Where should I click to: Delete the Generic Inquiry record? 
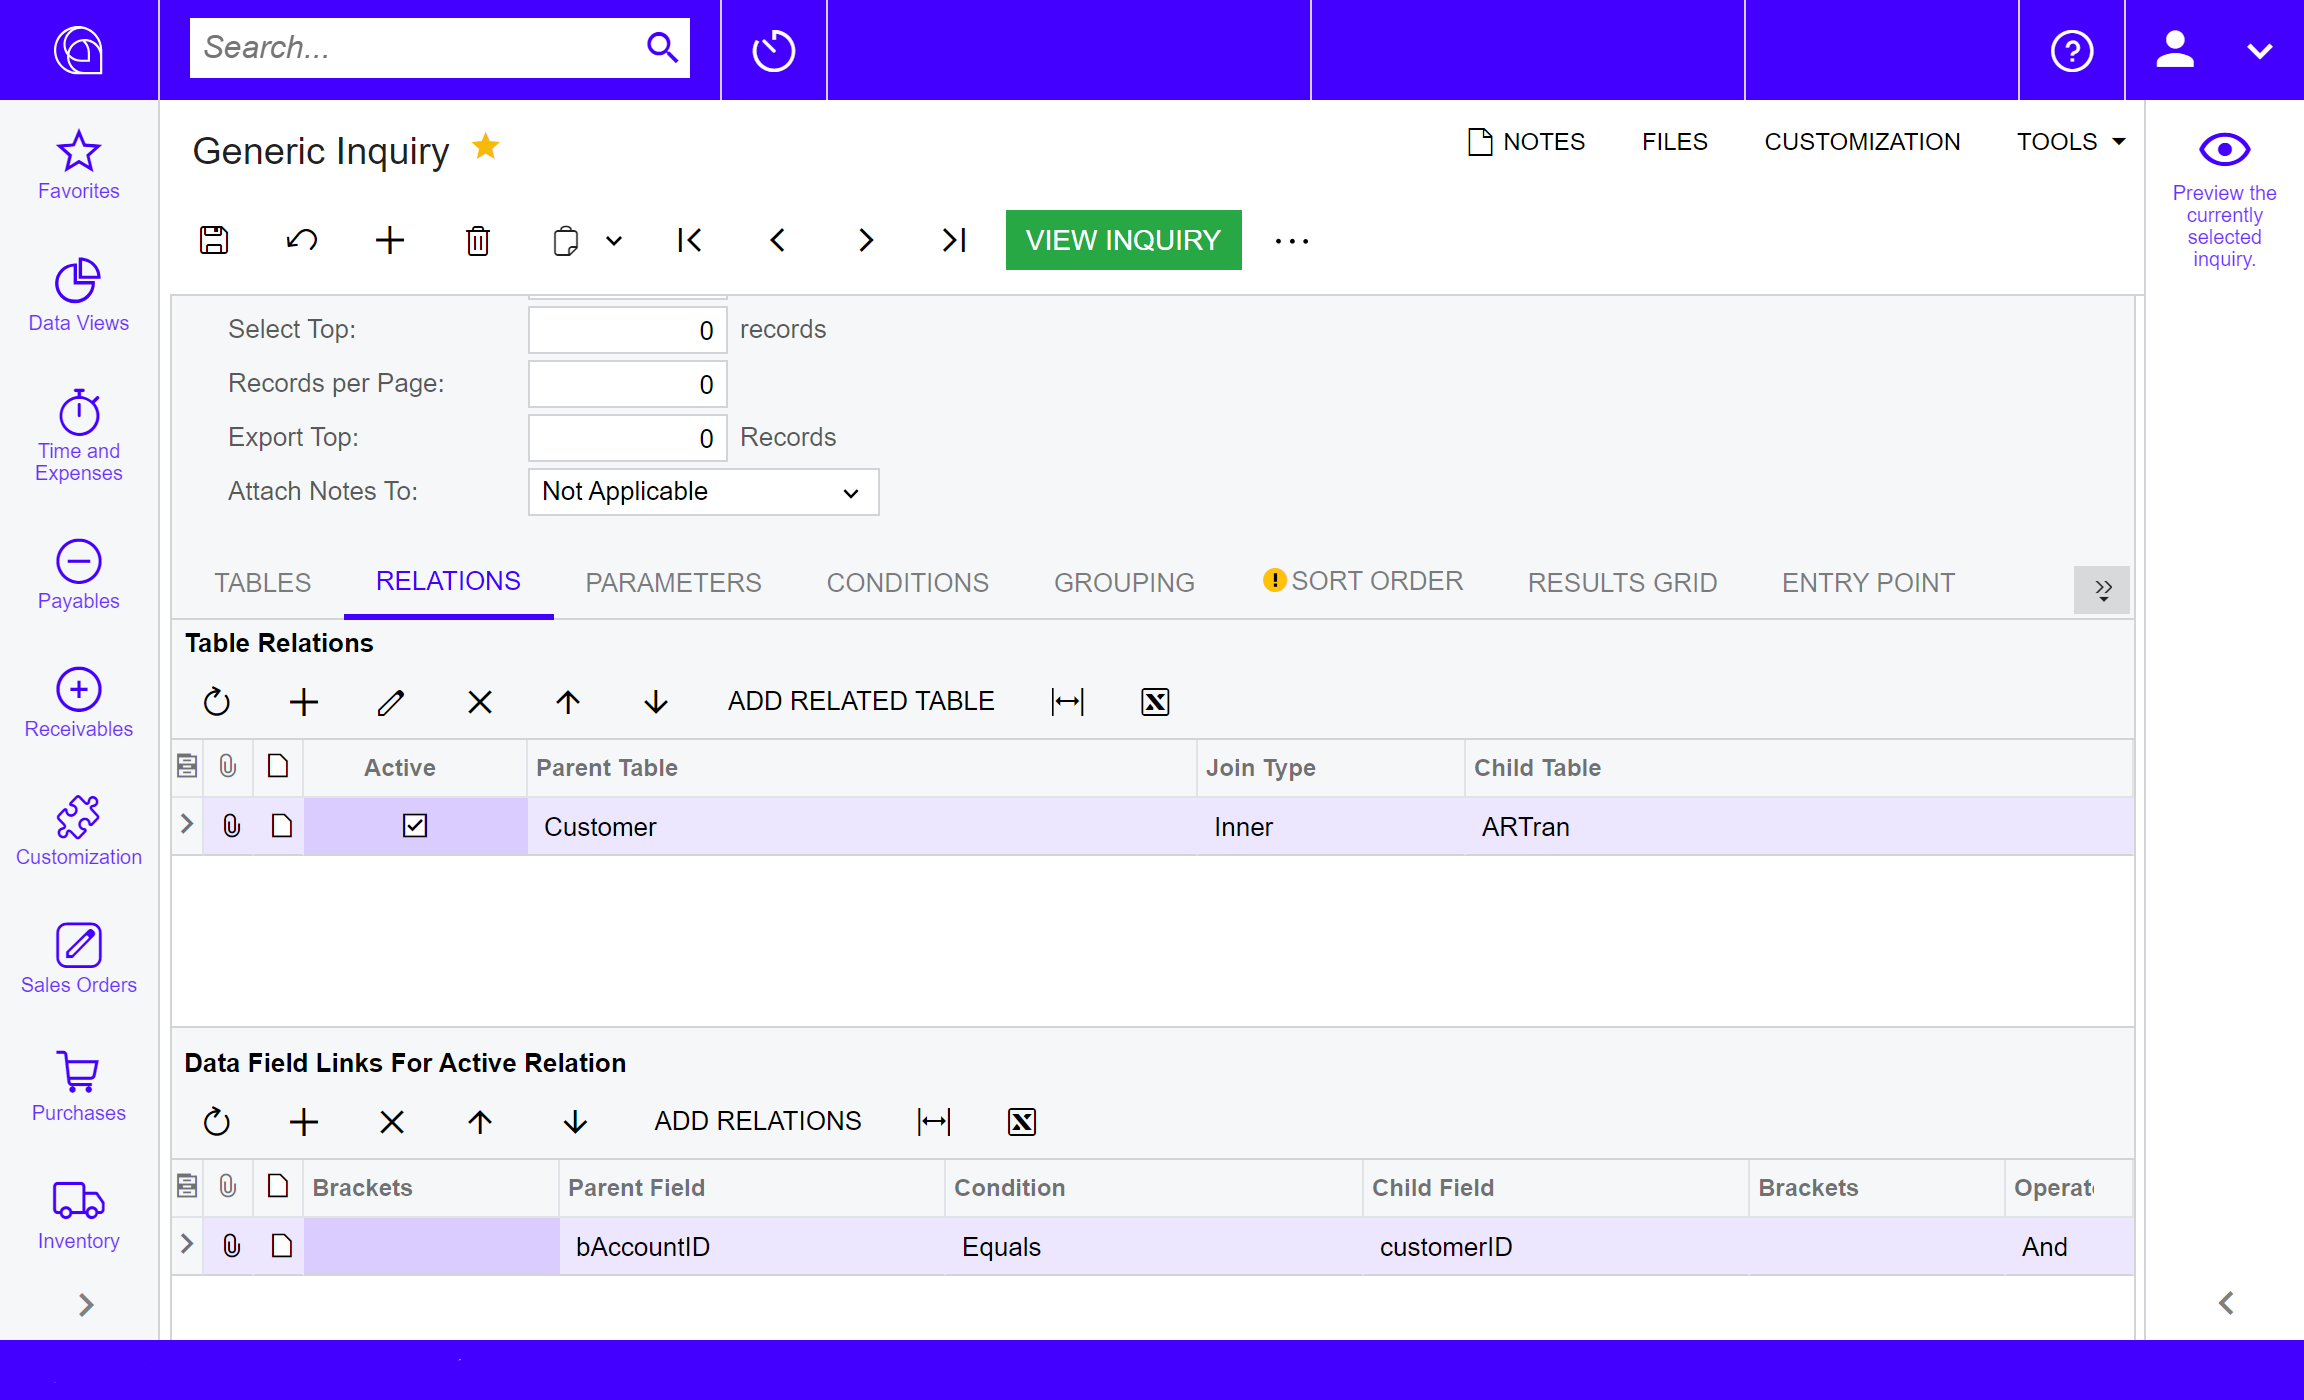[477, 240]
